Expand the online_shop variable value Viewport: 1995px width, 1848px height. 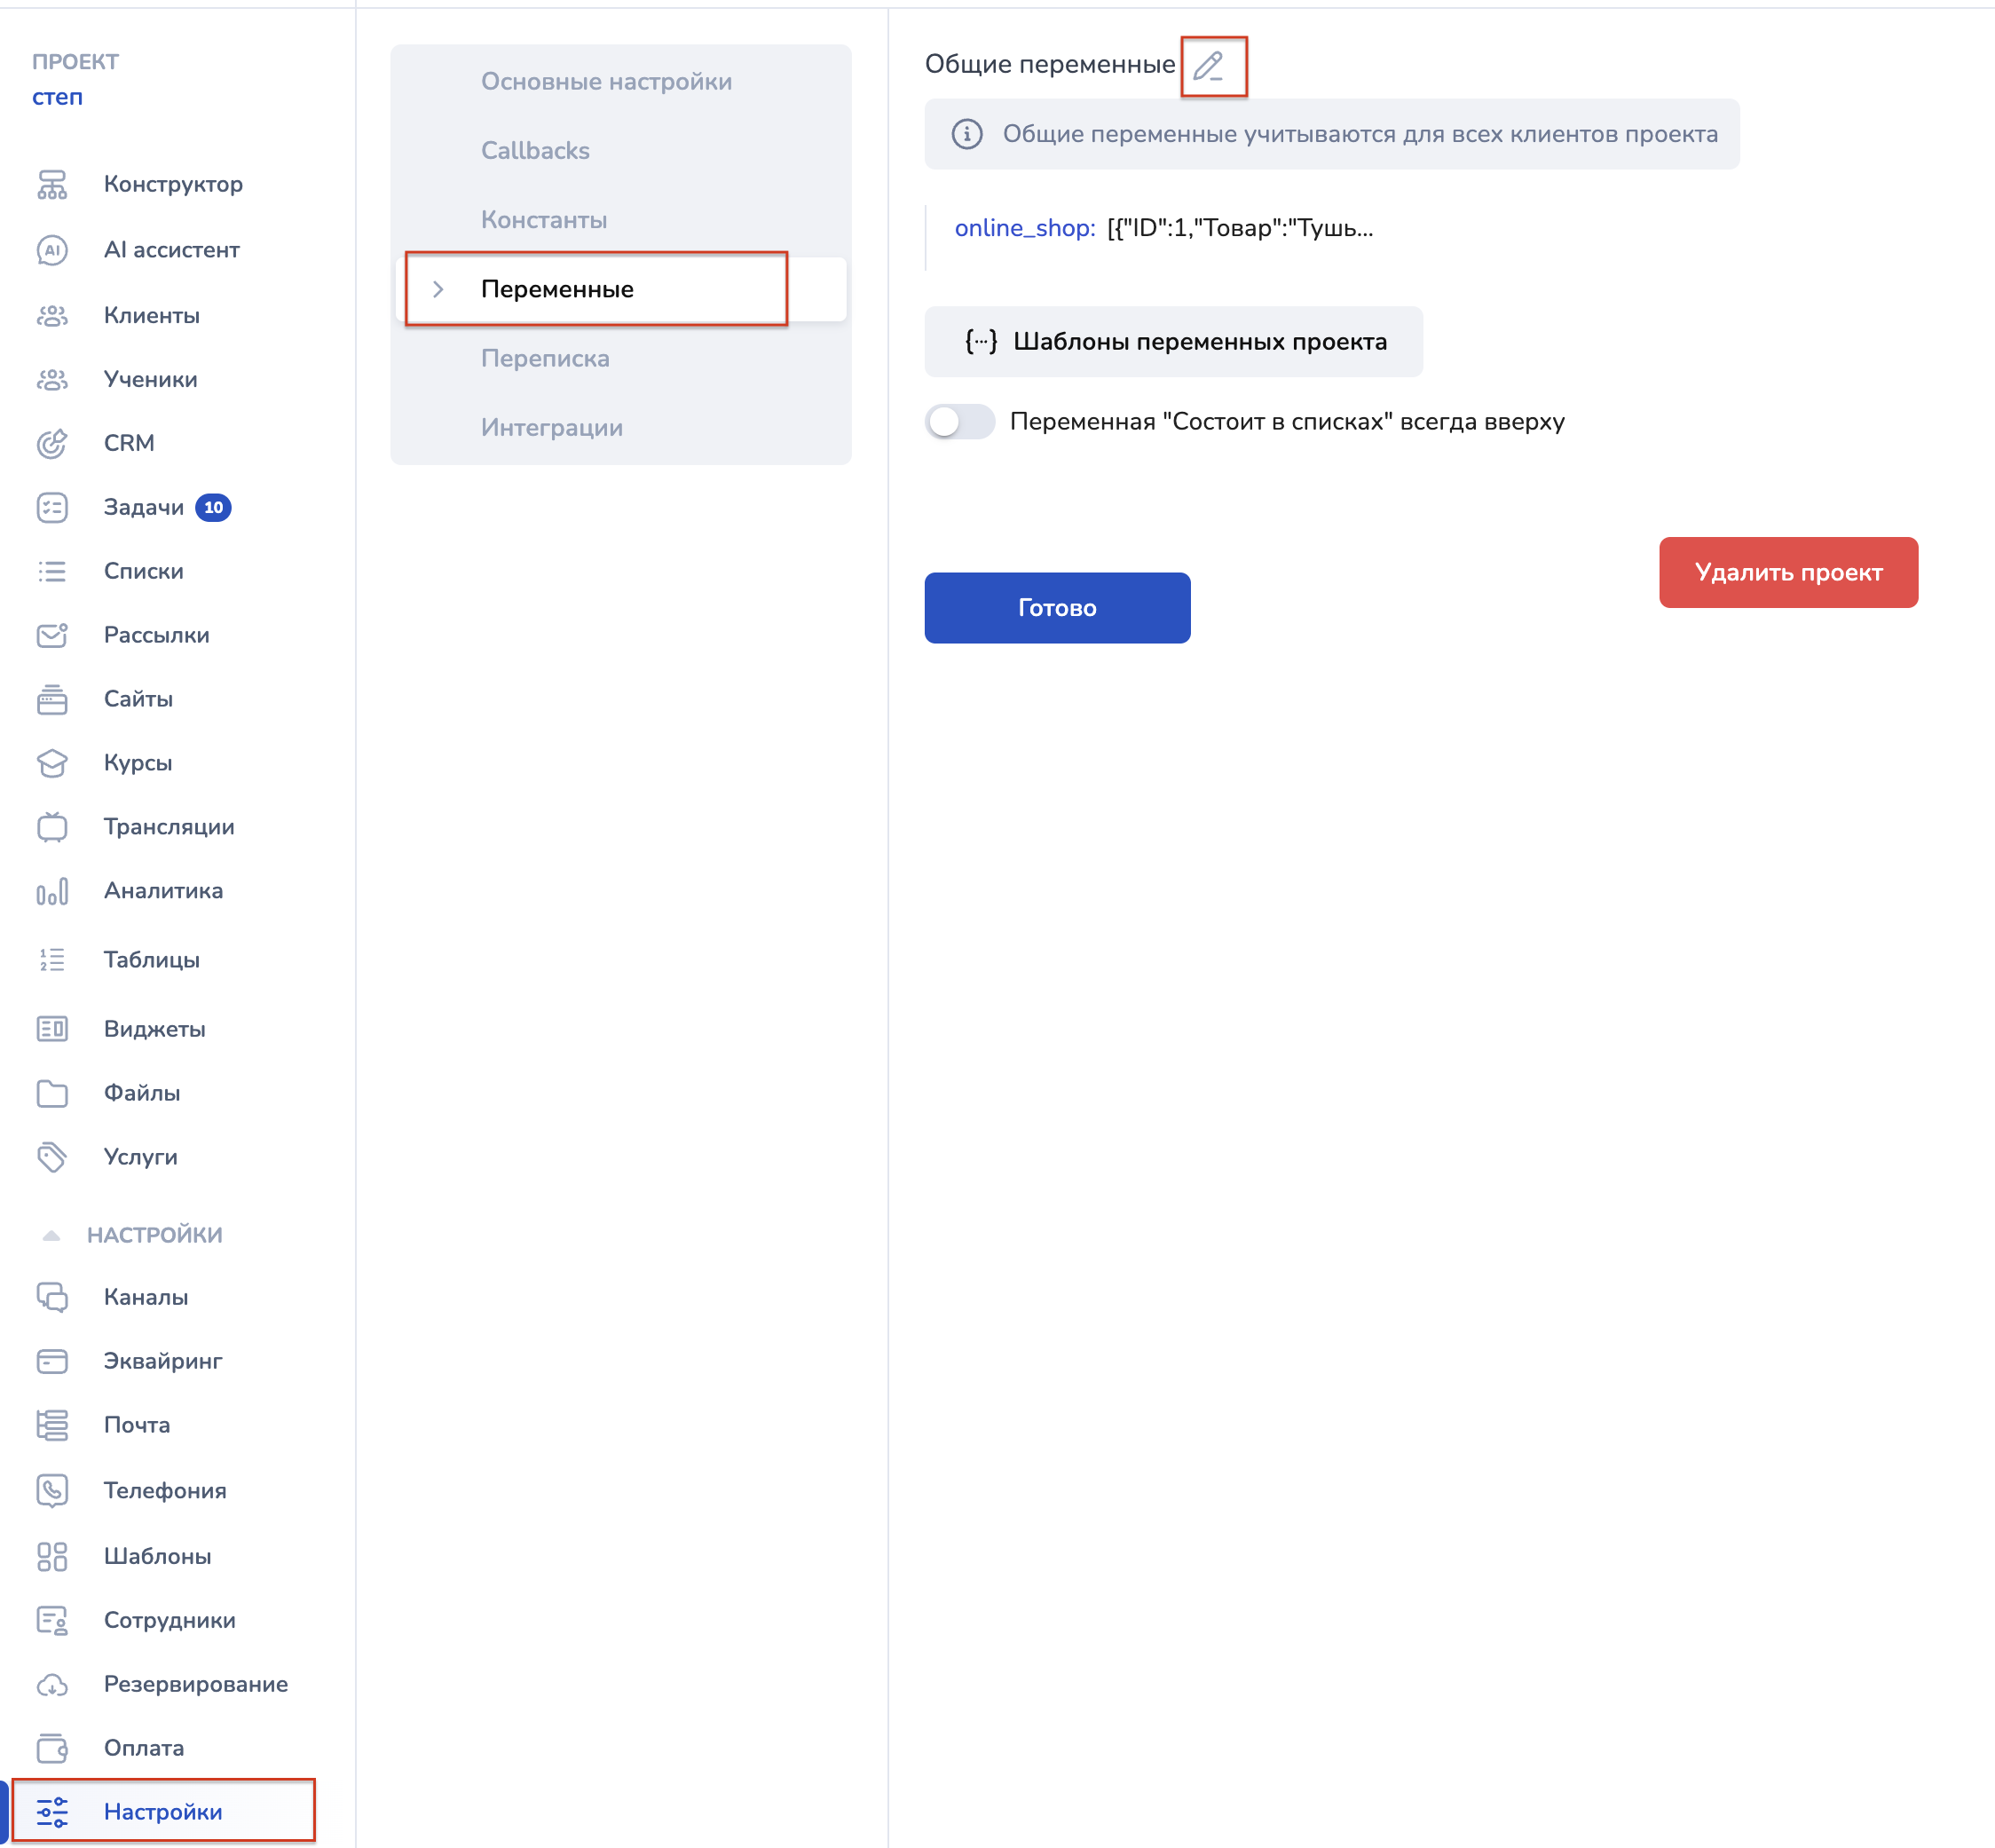[1238, 228]
